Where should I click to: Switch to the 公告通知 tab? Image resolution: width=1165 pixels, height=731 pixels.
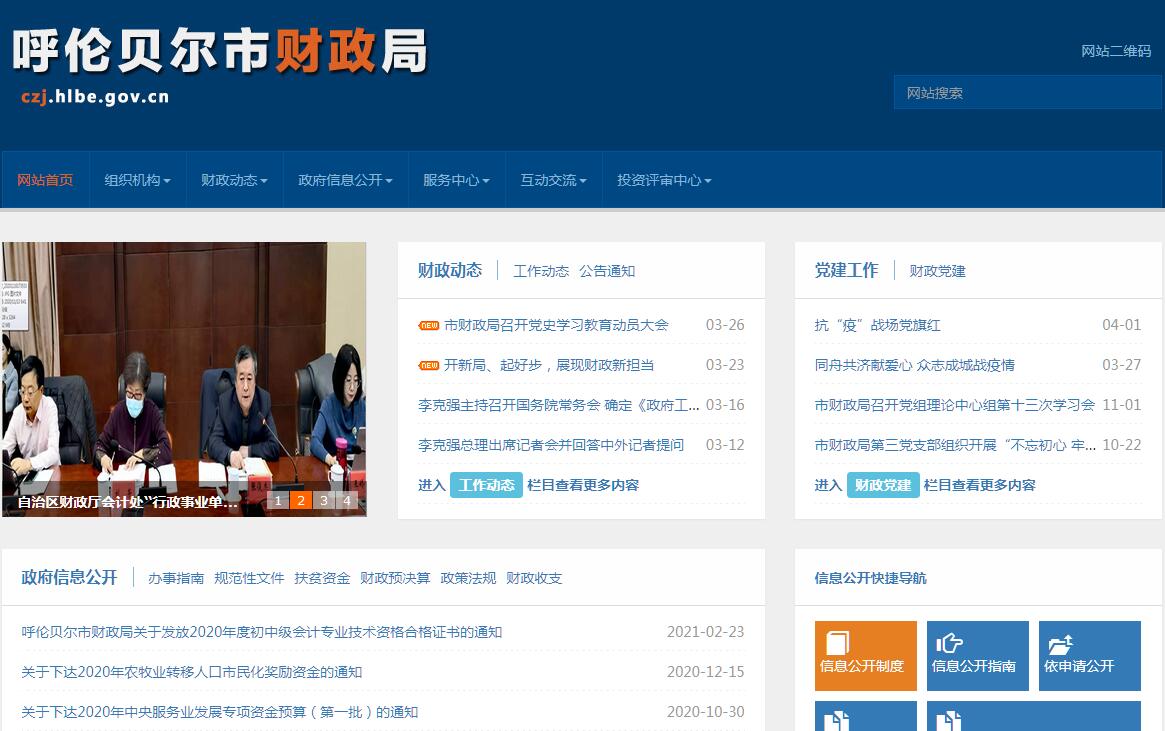[x=607, y=271]
